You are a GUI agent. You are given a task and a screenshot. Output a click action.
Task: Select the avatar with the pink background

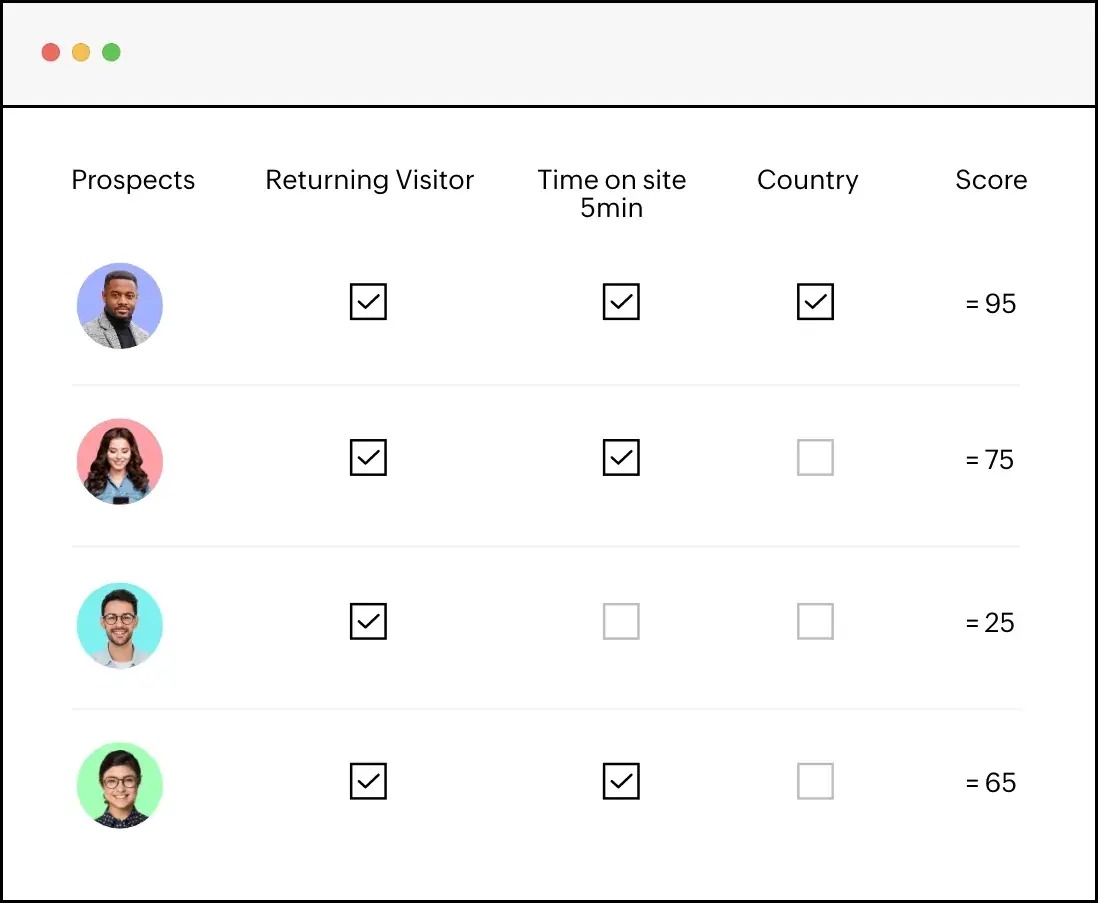(120, 461)
